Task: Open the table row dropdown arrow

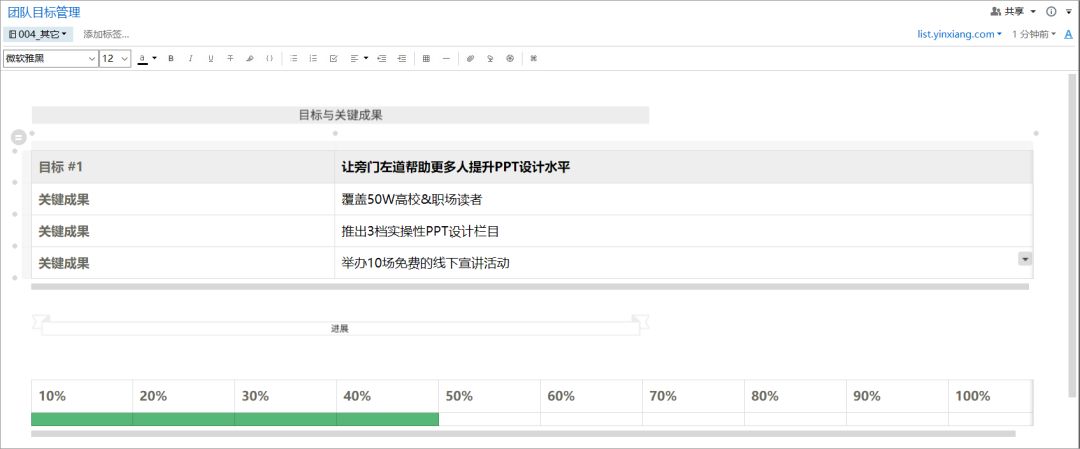Action: click(x=1025, y=258)
